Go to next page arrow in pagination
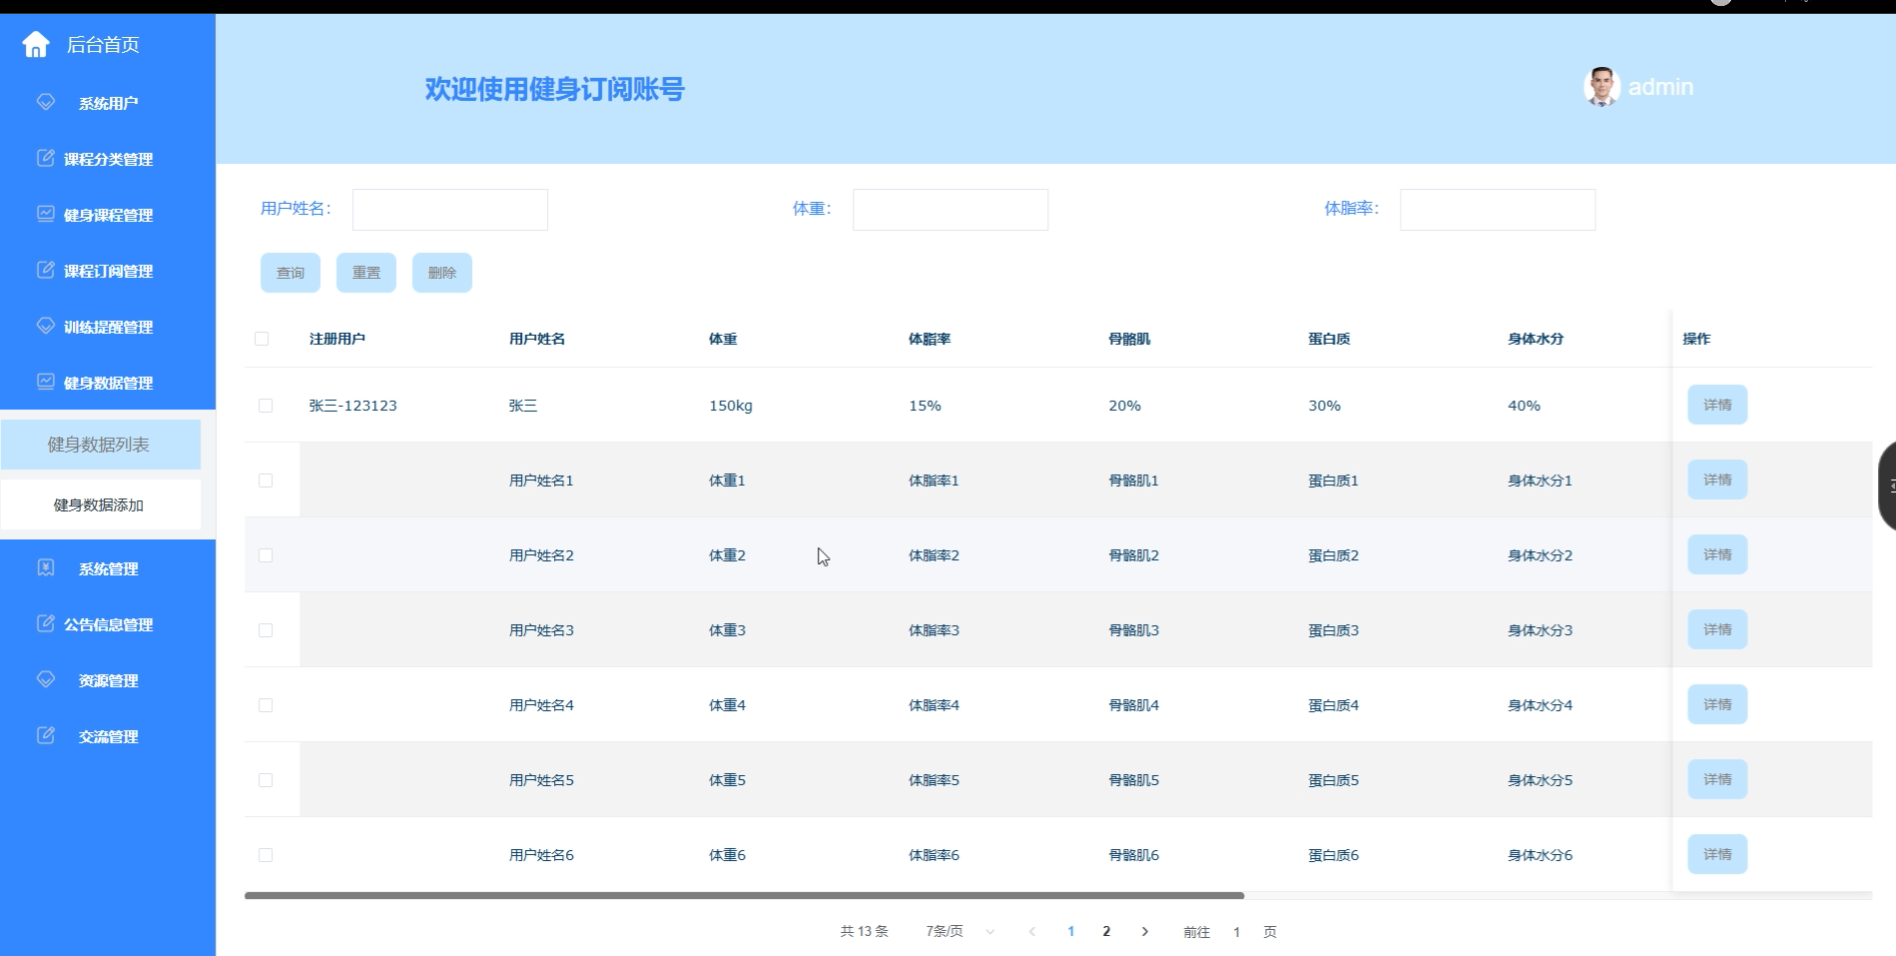 (1145, 931)
